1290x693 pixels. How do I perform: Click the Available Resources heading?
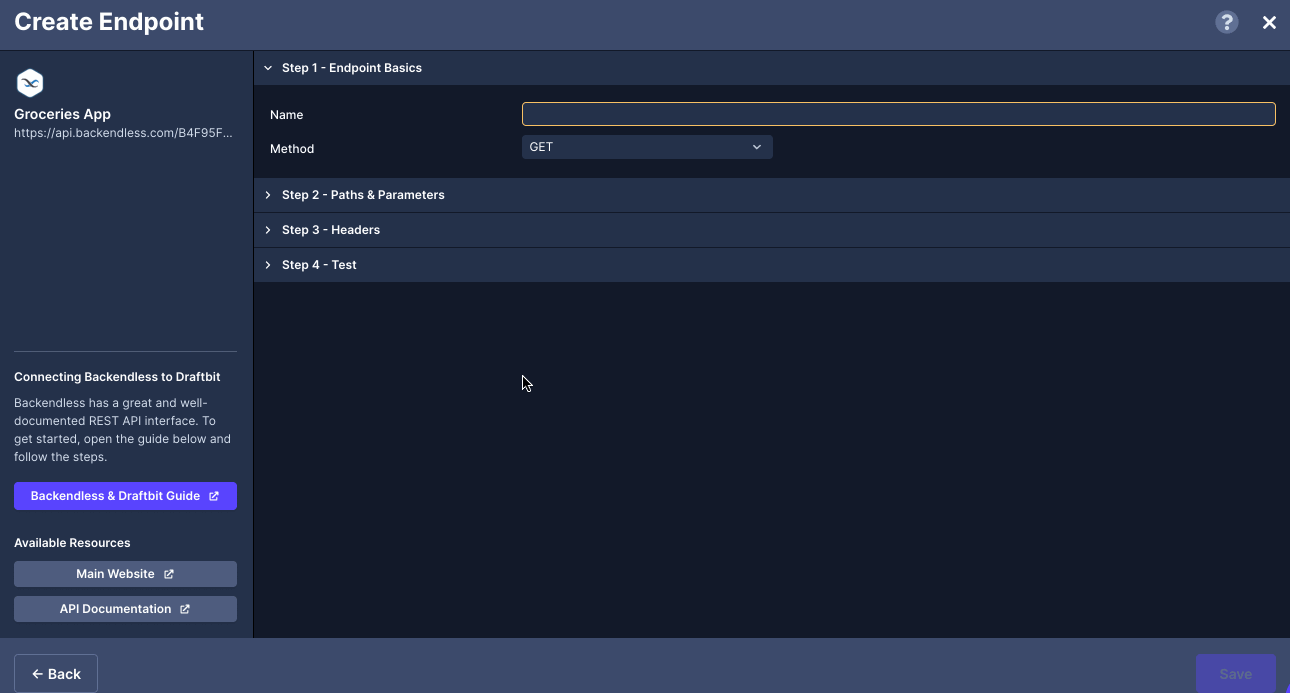point(72,543)
